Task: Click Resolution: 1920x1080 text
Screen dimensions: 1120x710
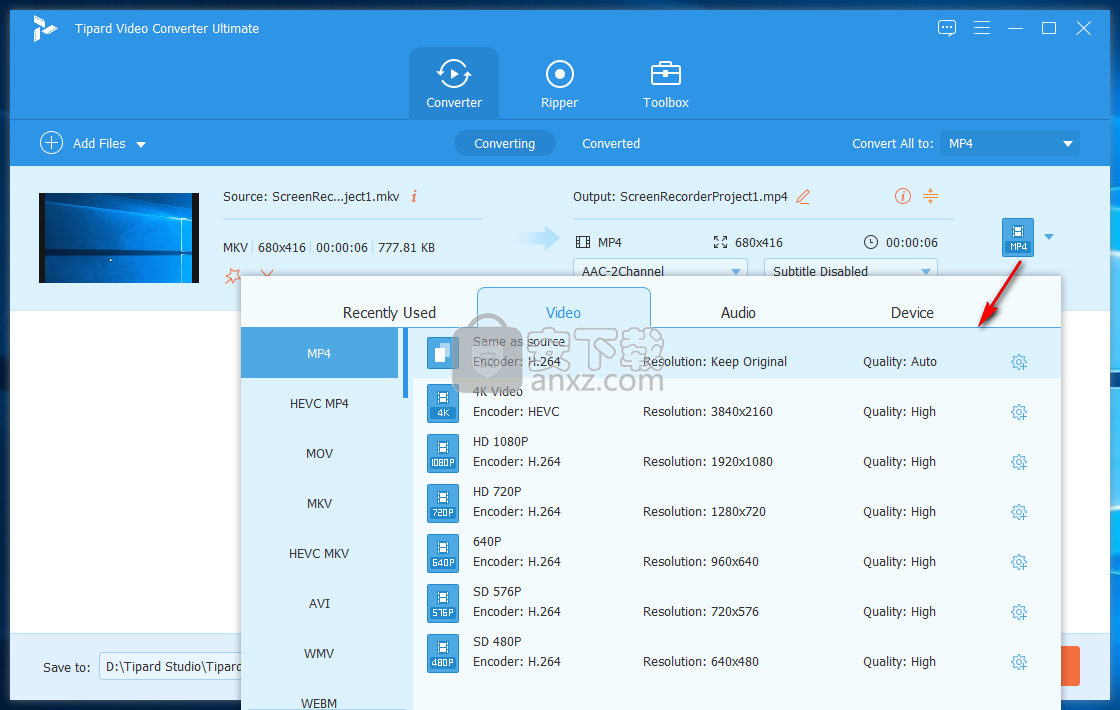Action: click(707, 461)
